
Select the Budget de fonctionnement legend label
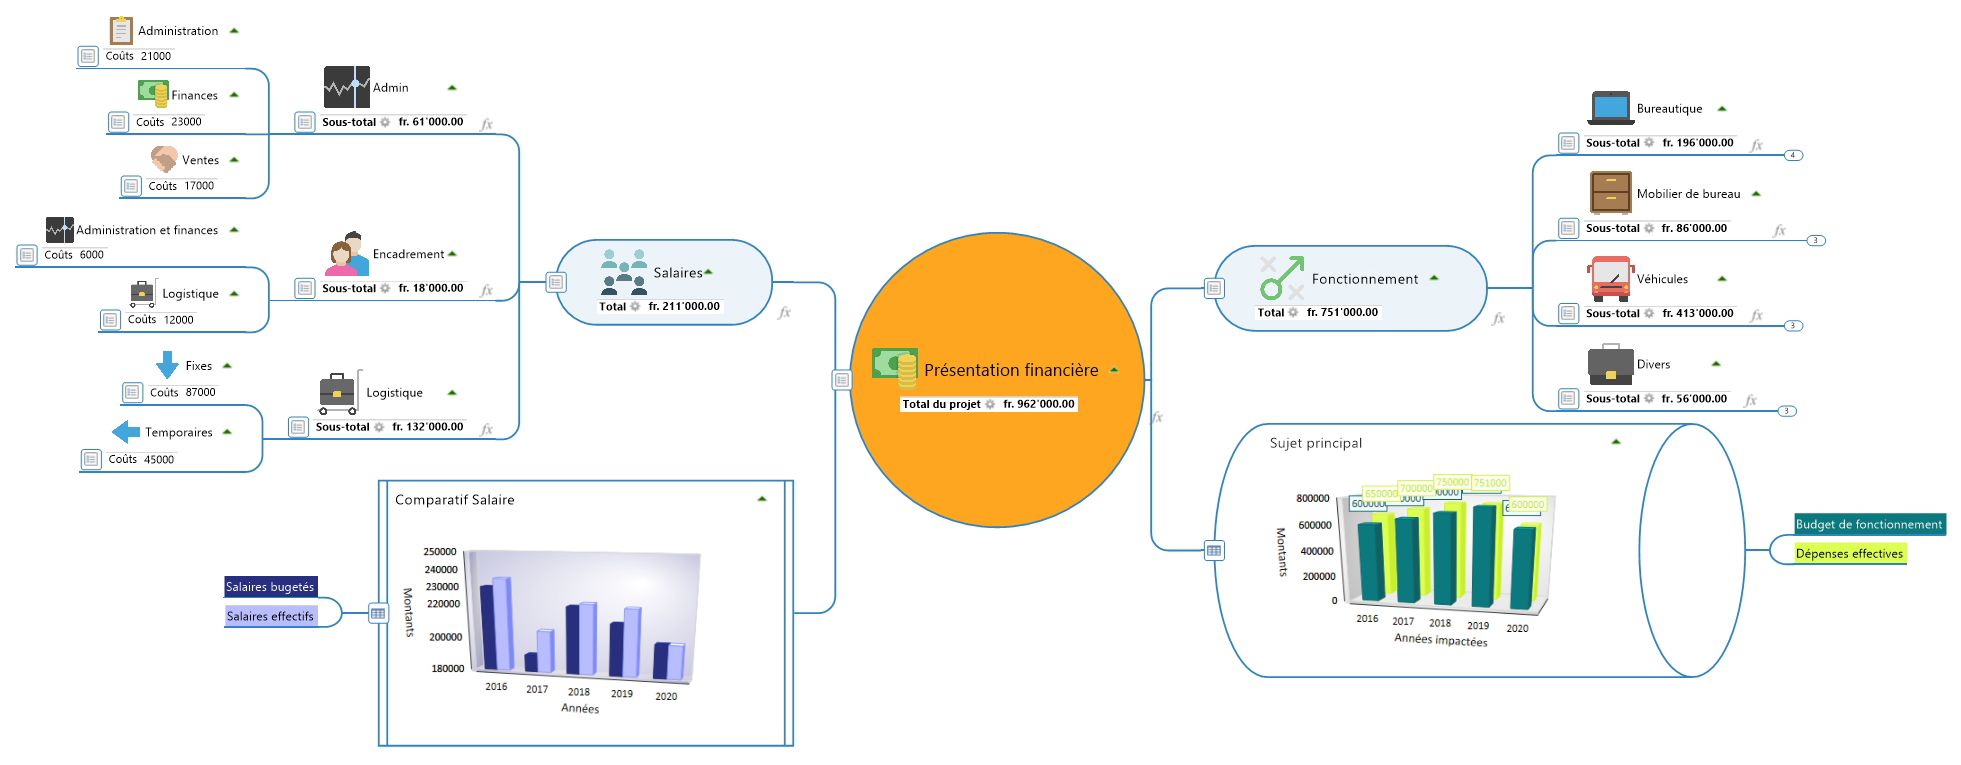coord(1868,524)
